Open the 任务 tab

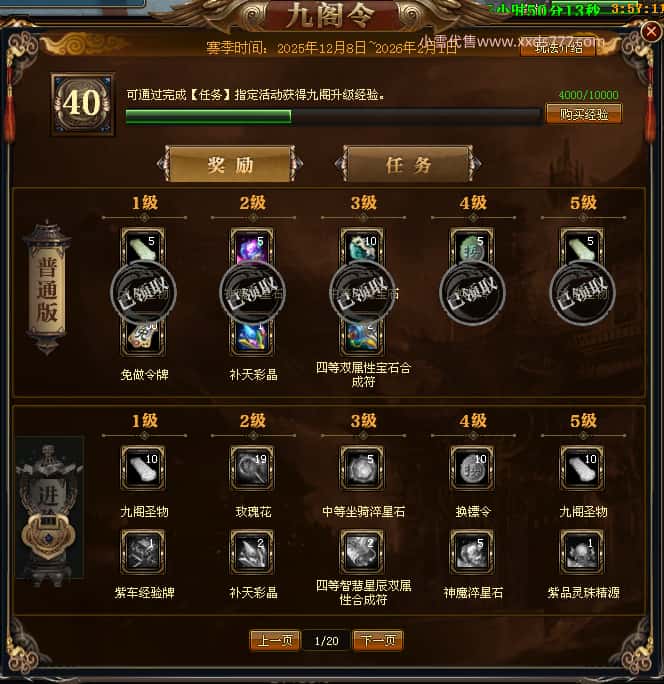pos(408,164)
